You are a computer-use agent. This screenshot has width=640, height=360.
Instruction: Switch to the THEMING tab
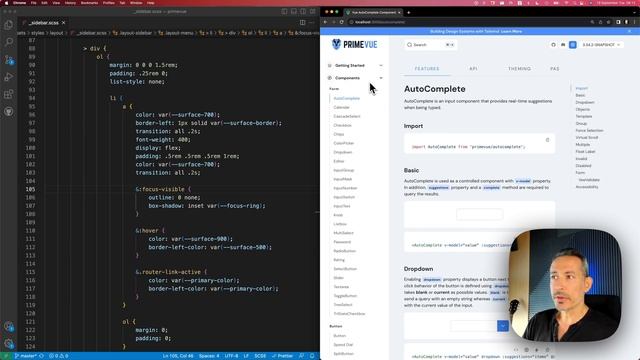point(519,69)
